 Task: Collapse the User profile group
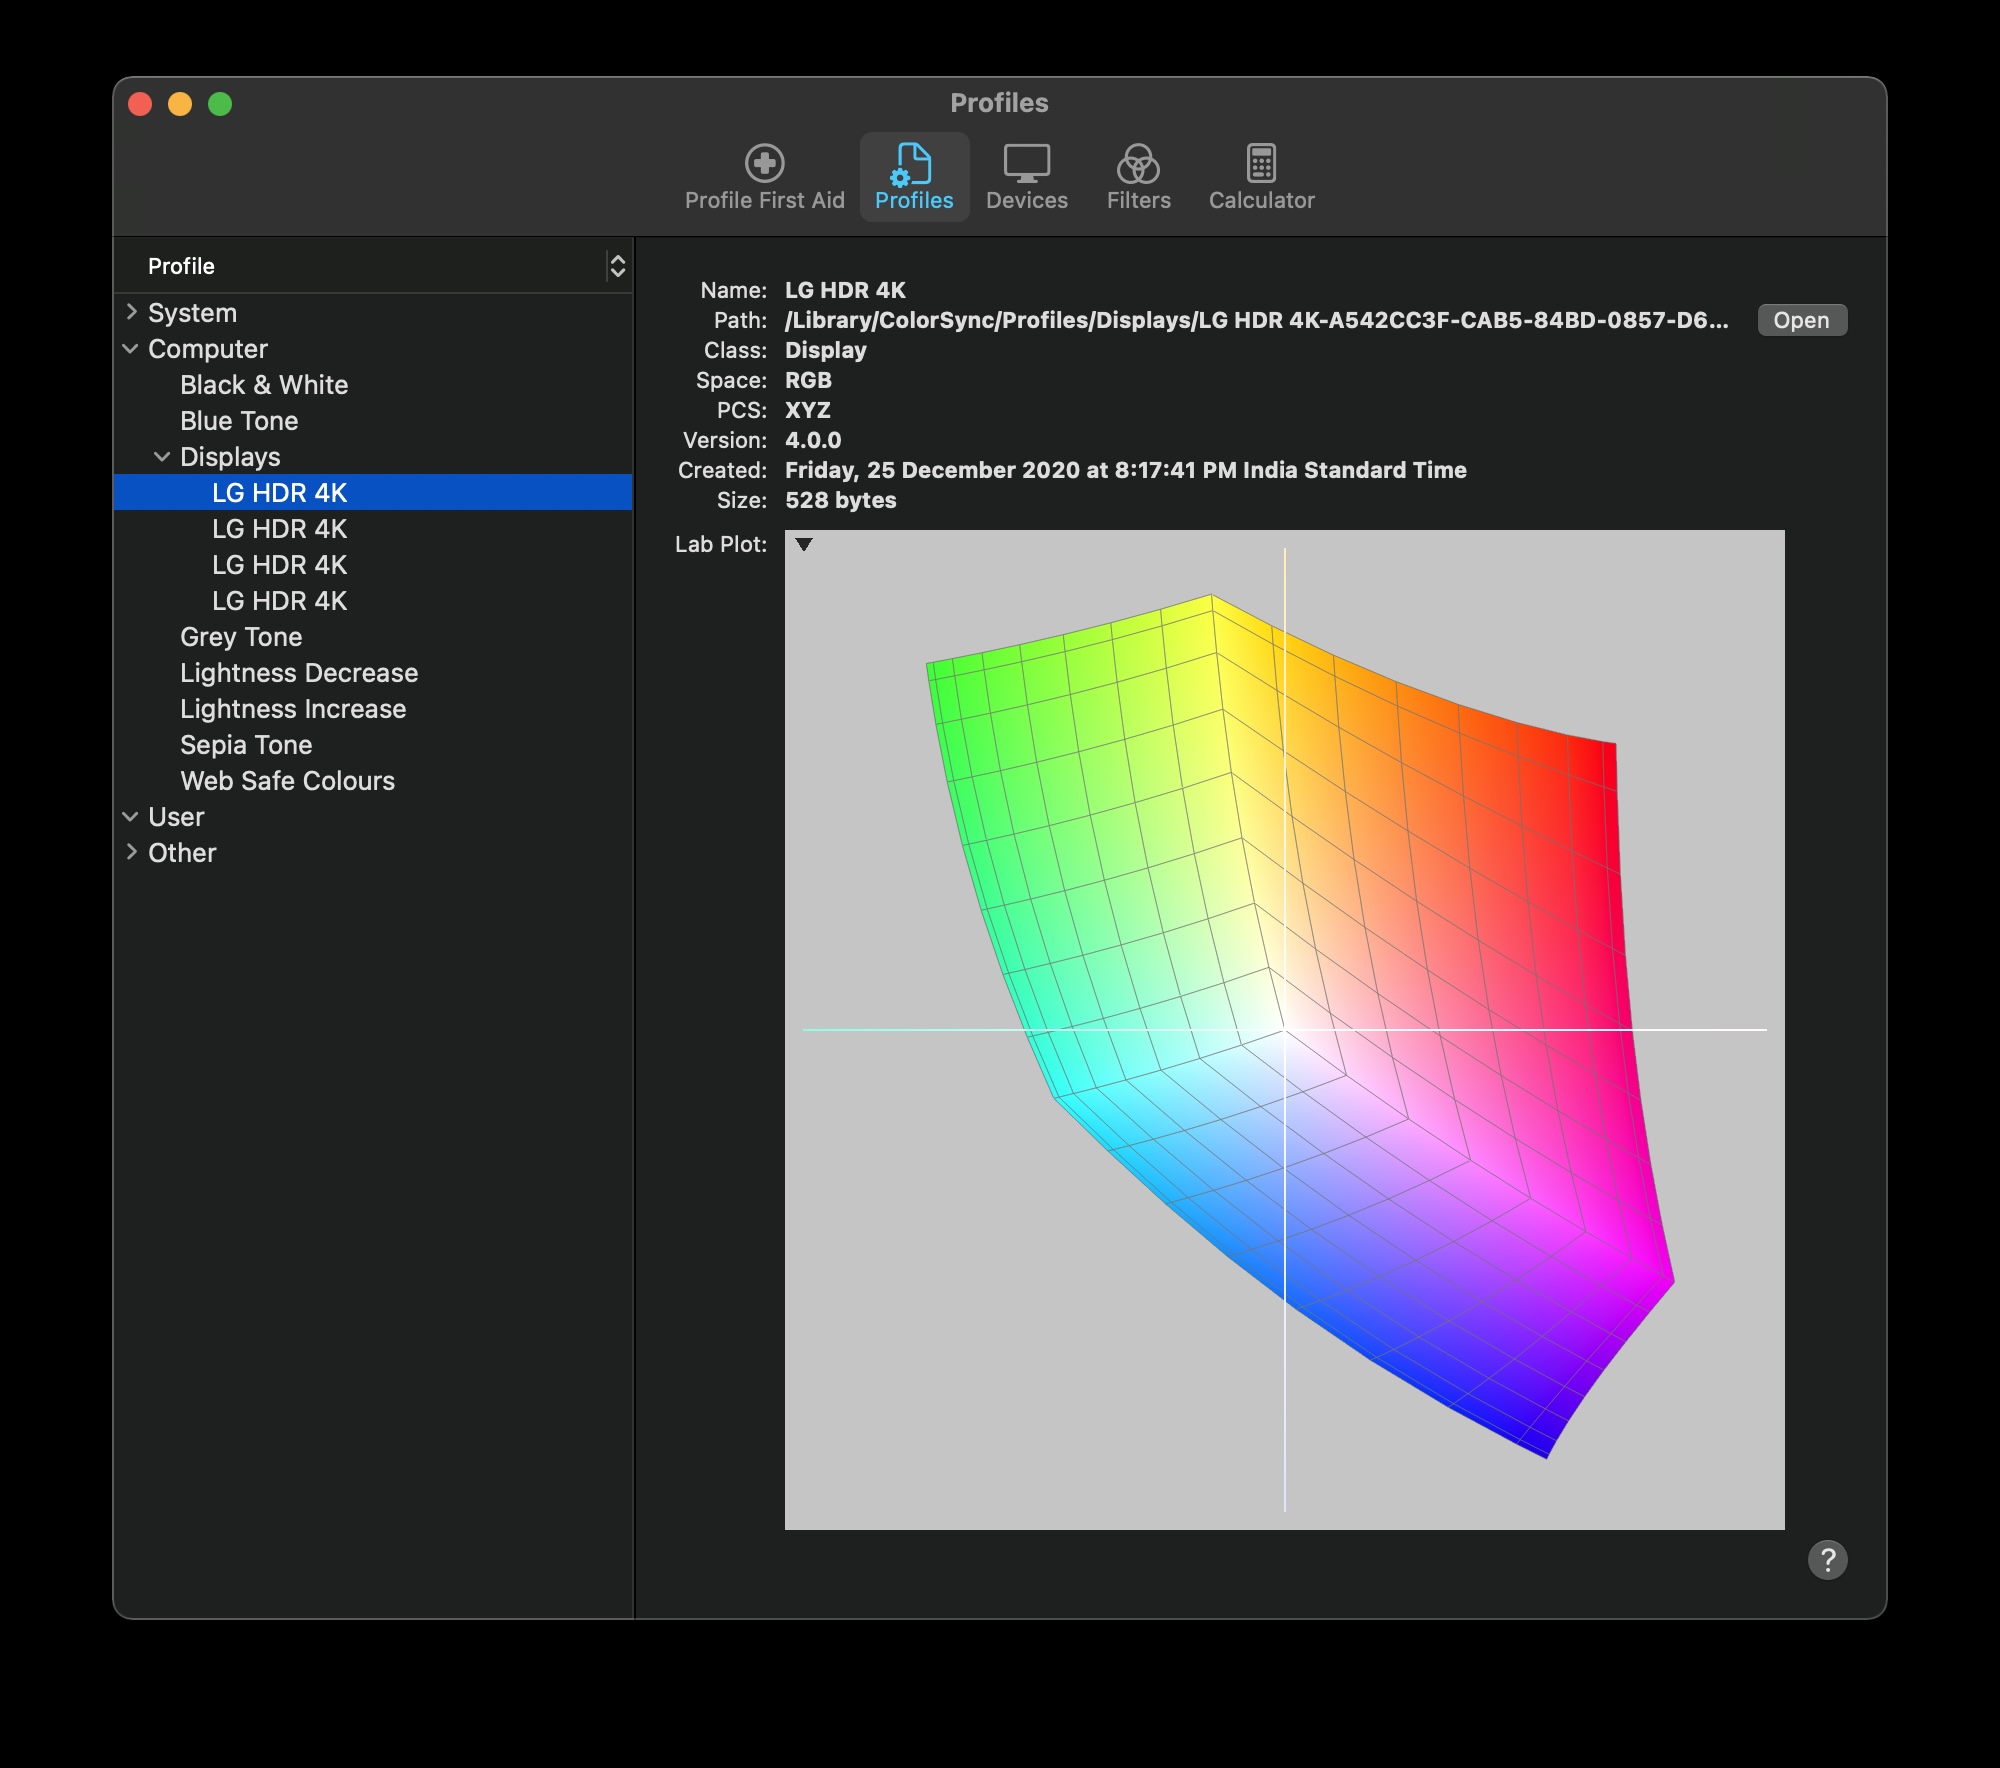click(x=131, y=817)
